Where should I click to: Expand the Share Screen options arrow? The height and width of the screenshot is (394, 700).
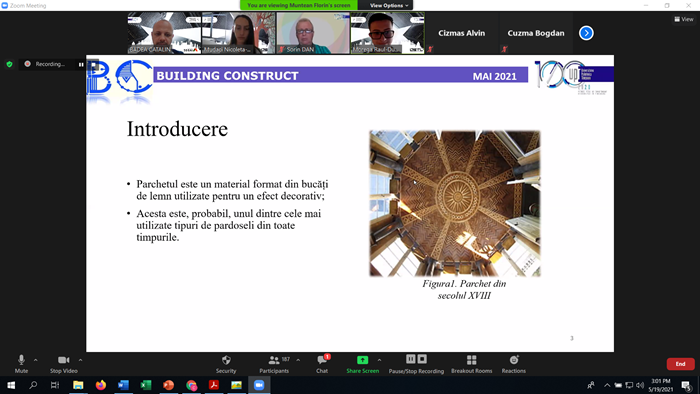379,360
